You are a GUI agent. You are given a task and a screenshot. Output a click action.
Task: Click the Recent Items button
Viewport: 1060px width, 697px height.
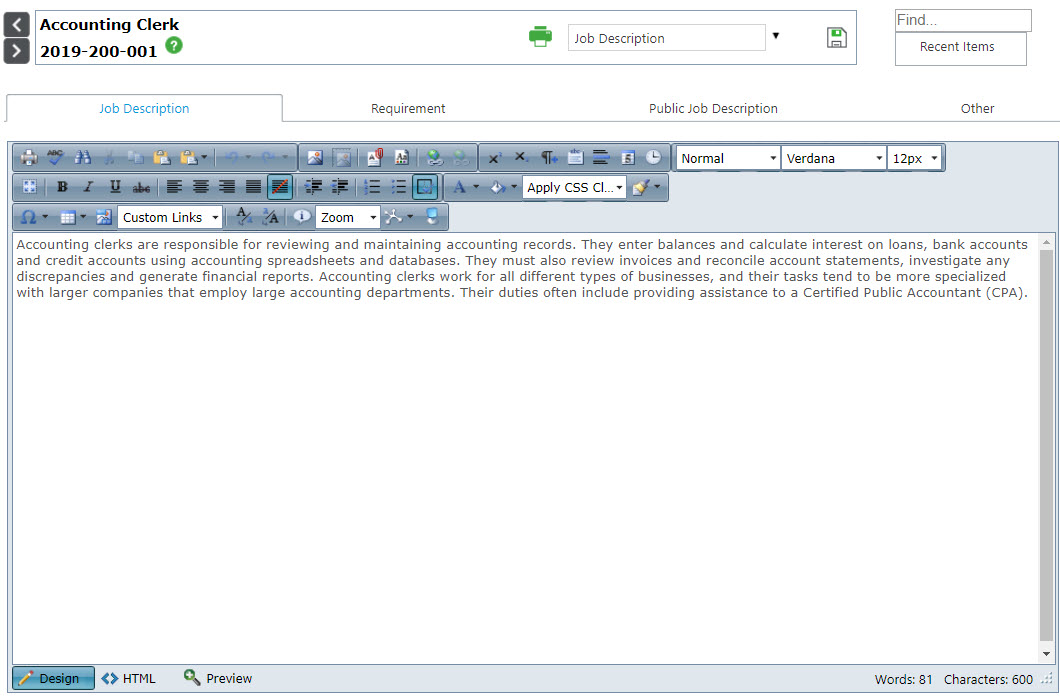[960, 47]
